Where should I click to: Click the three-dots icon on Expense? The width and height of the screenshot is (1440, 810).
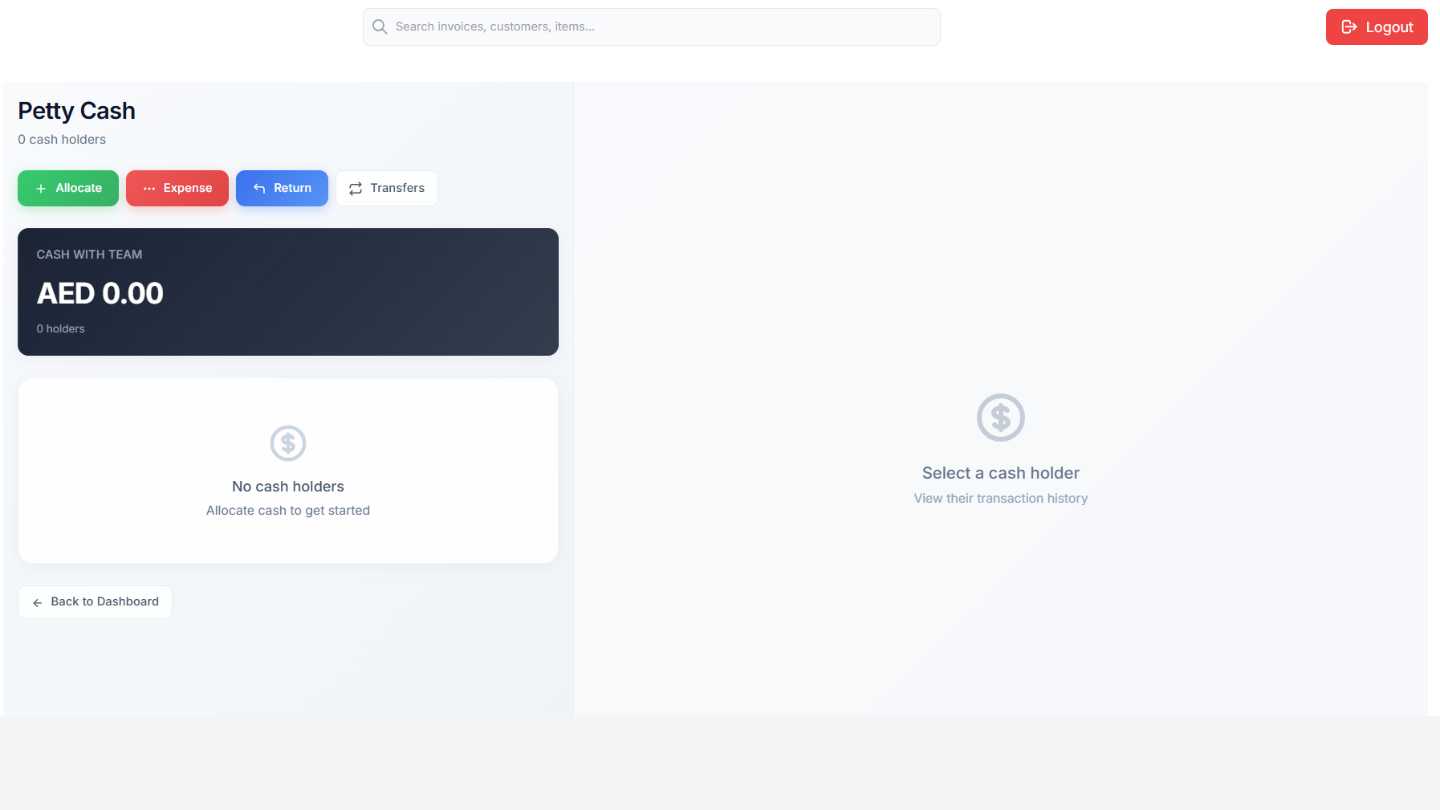tap(149, 188)
